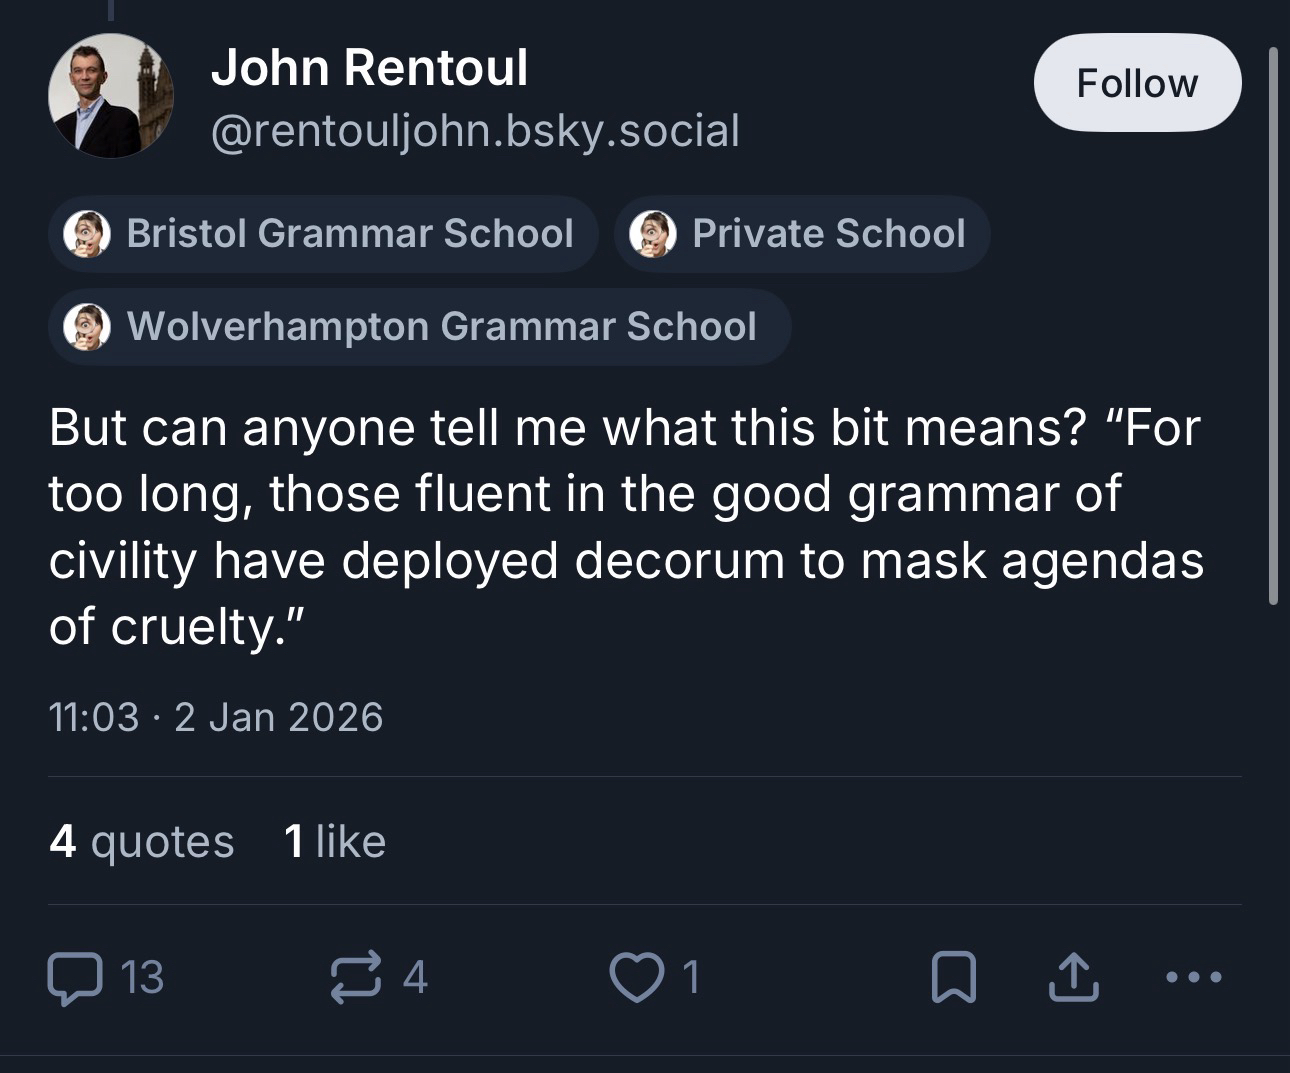Open the Bristol Grammar School label text
1290x1073 pixels.
350,234
